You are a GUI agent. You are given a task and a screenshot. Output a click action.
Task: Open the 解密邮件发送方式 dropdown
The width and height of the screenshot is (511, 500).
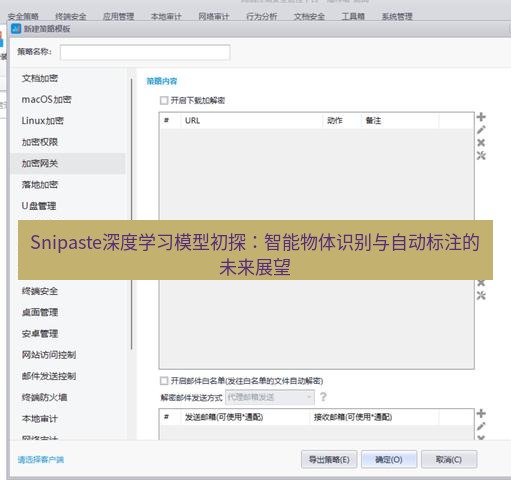tap(270, 397)
